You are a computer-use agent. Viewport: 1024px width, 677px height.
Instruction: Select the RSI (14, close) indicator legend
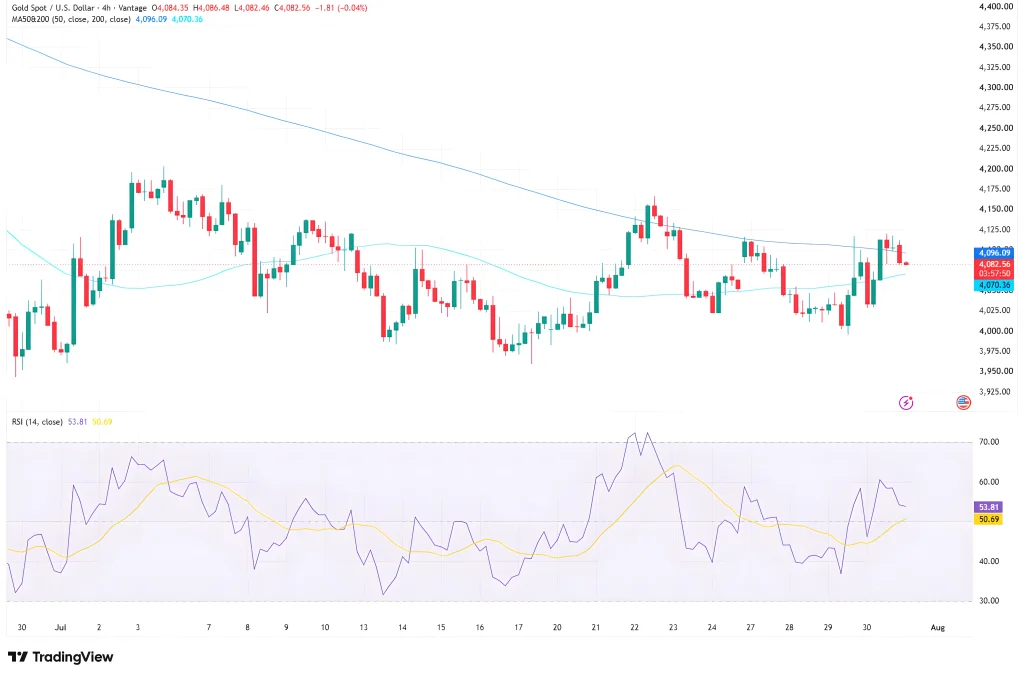pyautogui.click(x=37, y=422)
